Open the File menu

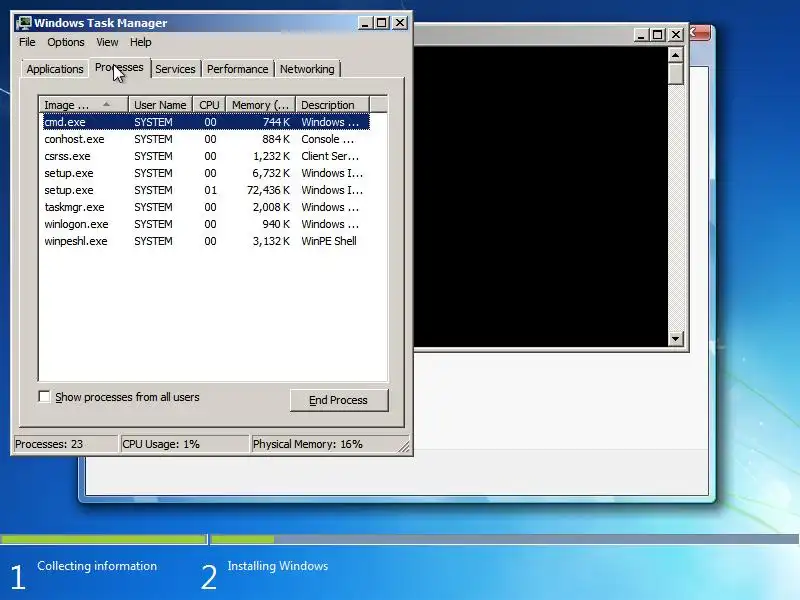(27, 42)
